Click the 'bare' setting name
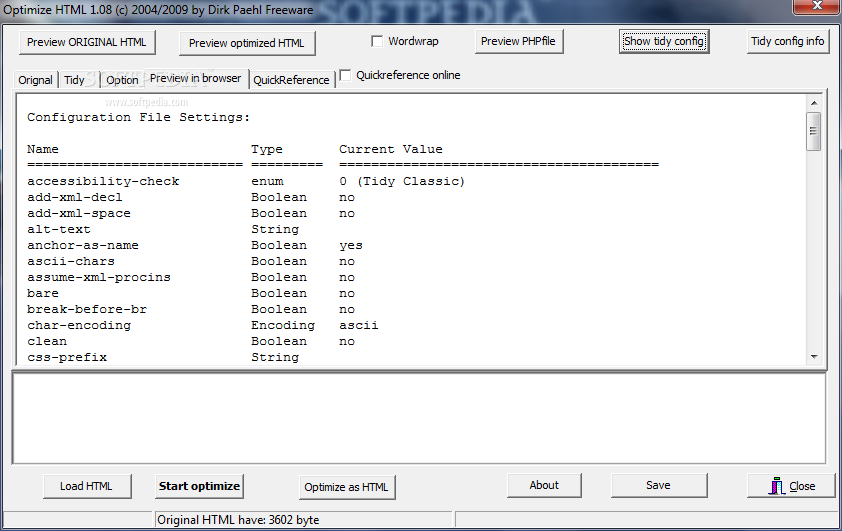The image size is (842, 531). pos(43,293)
